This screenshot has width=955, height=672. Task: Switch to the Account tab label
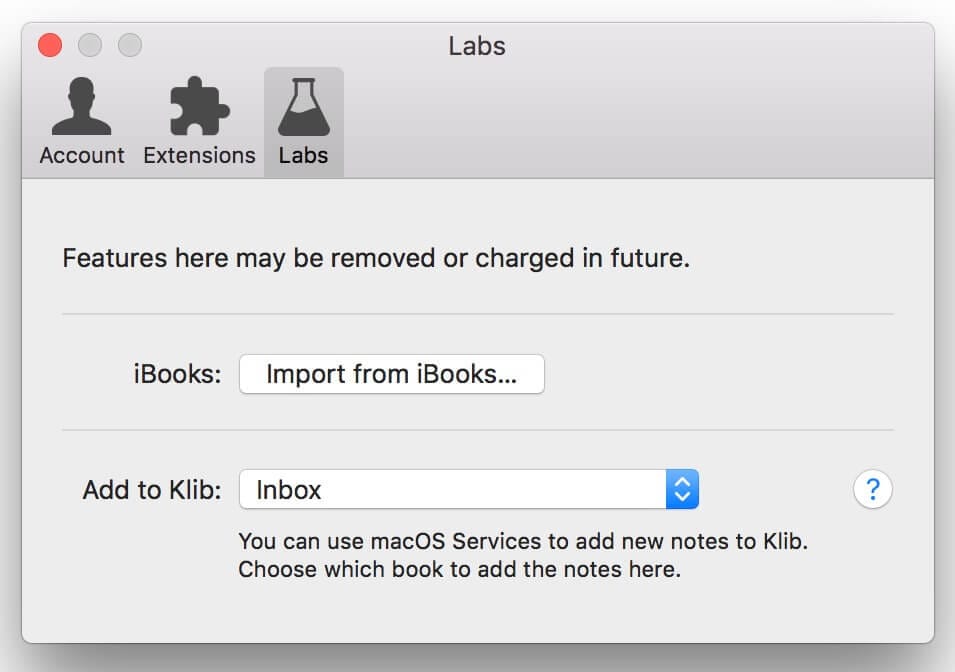point(82,156)
